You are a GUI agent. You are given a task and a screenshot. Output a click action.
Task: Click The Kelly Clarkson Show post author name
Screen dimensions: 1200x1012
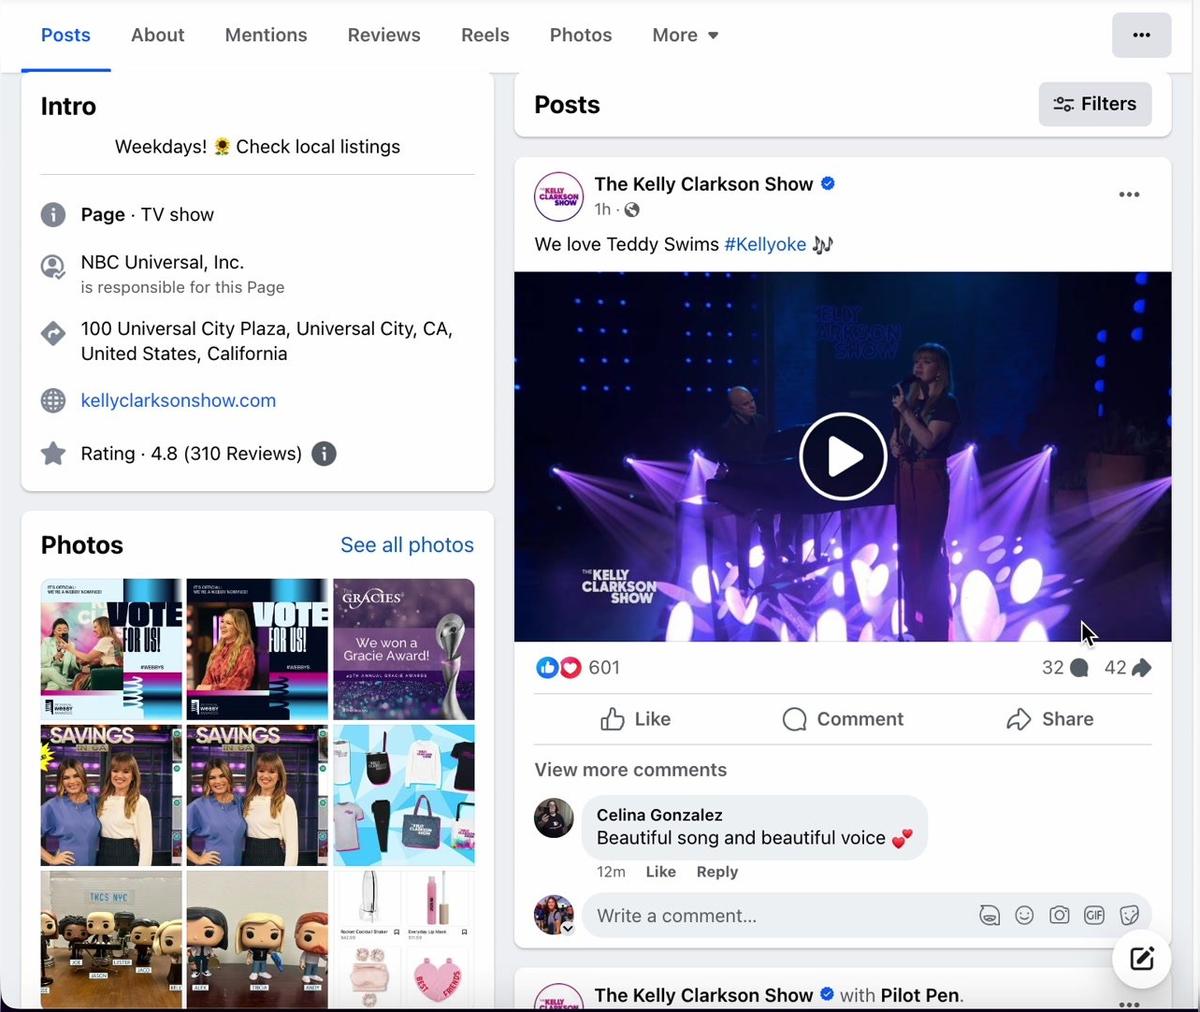[704, 184]
